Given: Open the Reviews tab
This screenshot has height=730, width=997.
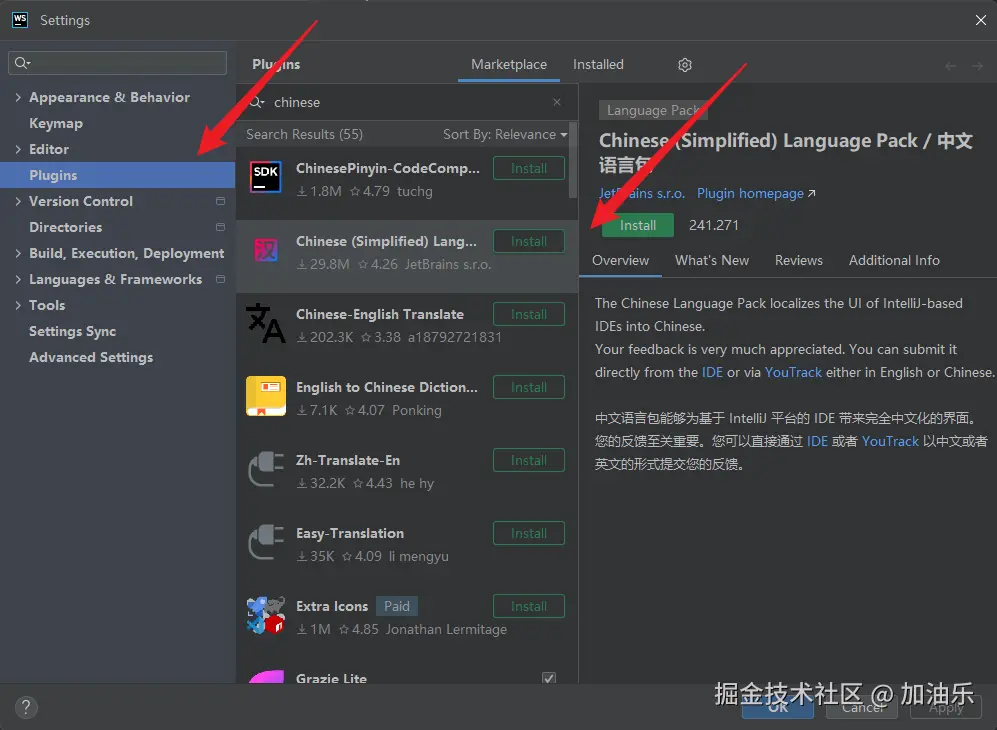Looking at the screenshot, I should click(799, 260).
